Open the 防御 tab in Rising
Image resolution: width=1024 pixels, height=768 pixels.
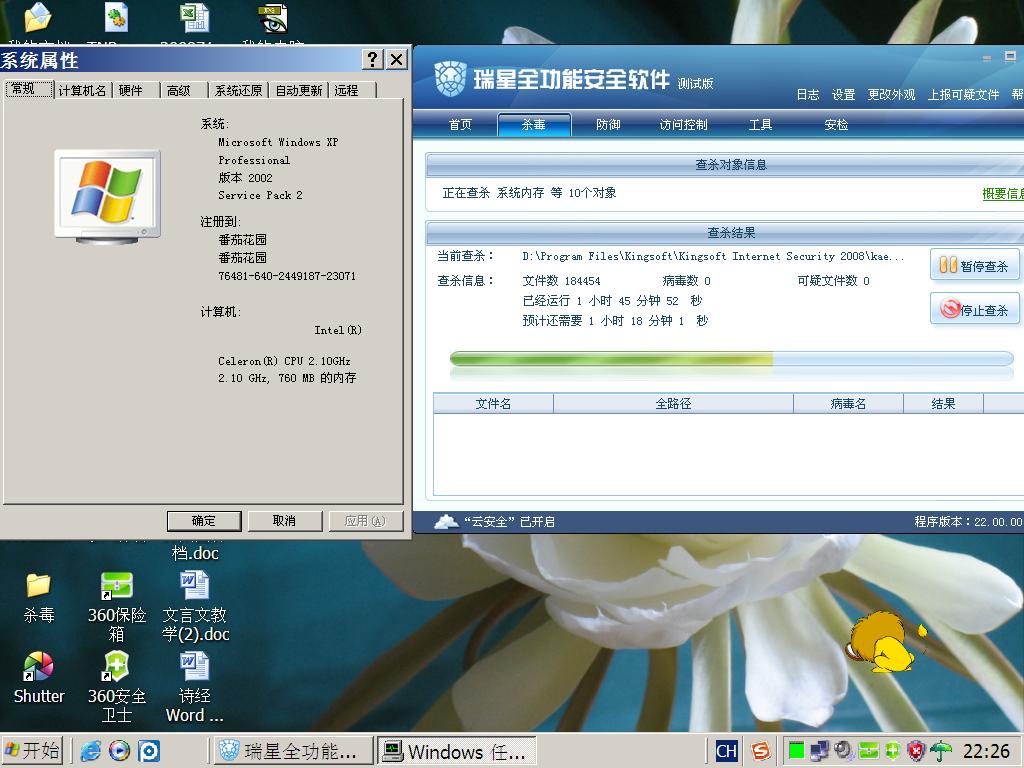click(x=608, y=124)
